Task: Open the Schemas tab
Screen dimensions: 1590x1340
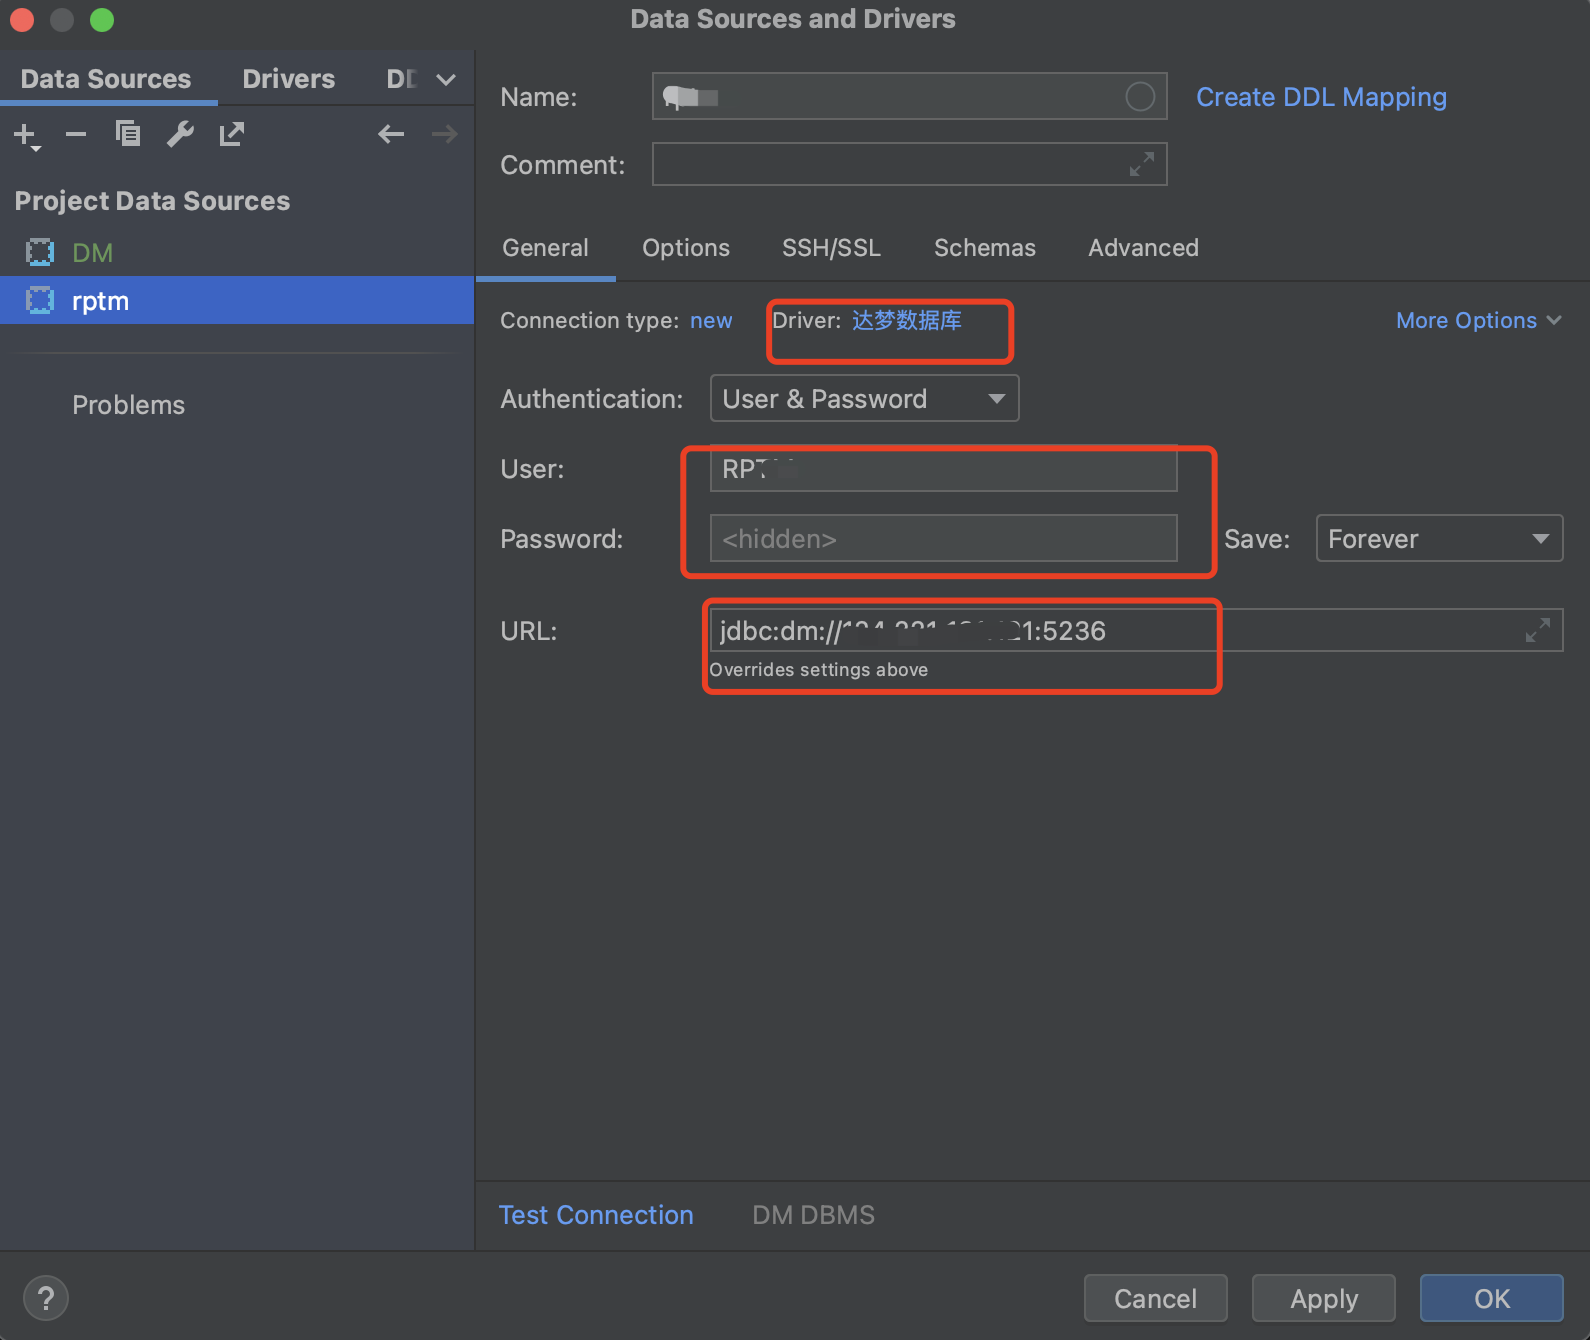Action: coord(985,248)
